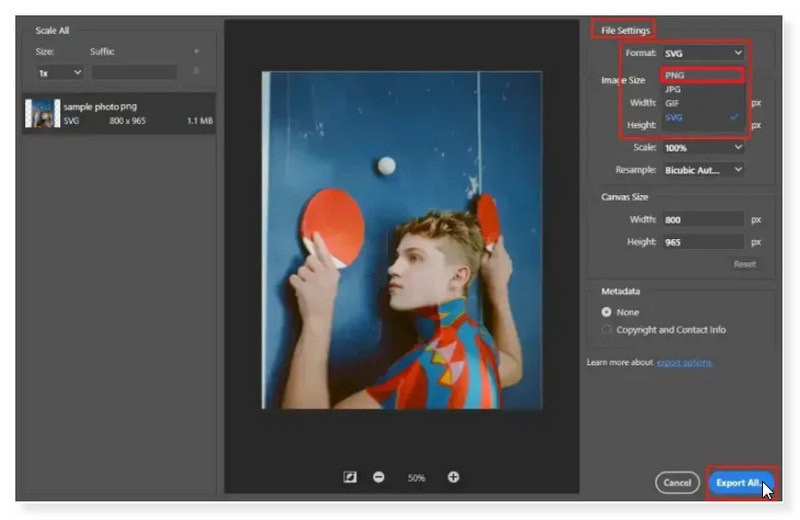Select the sample photo.png thumbnail
800x520 pixels.
(x=43, y=113)
